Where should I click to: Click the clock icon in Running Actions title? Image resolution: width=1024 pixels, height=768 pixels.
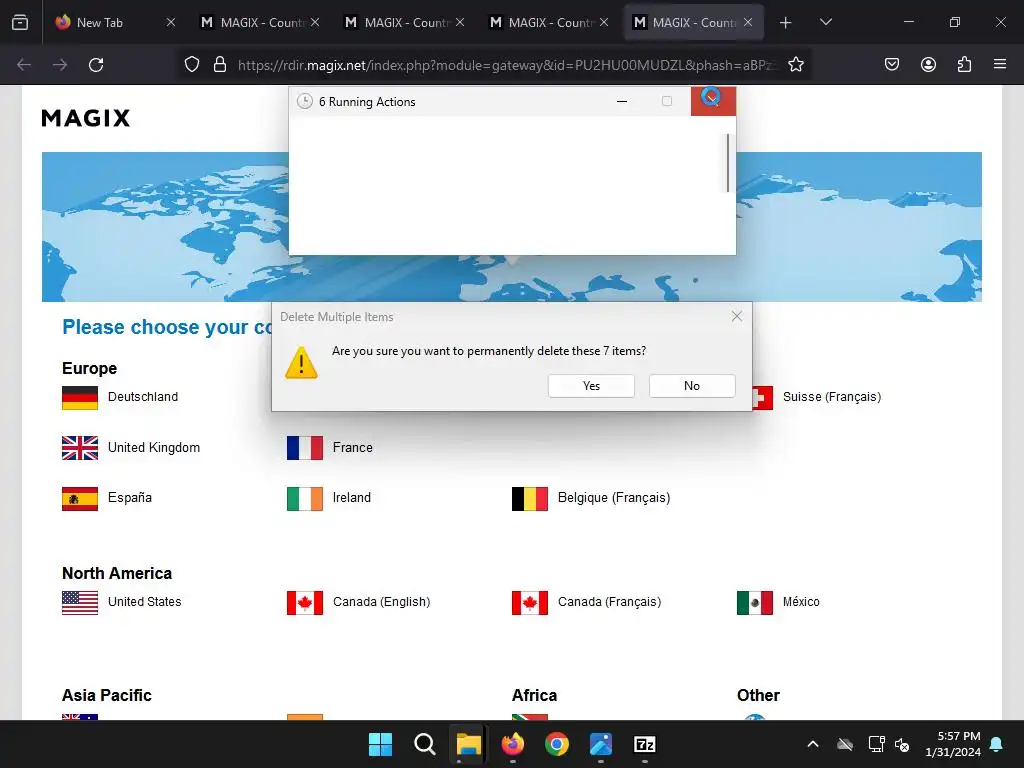coord(304,101)
